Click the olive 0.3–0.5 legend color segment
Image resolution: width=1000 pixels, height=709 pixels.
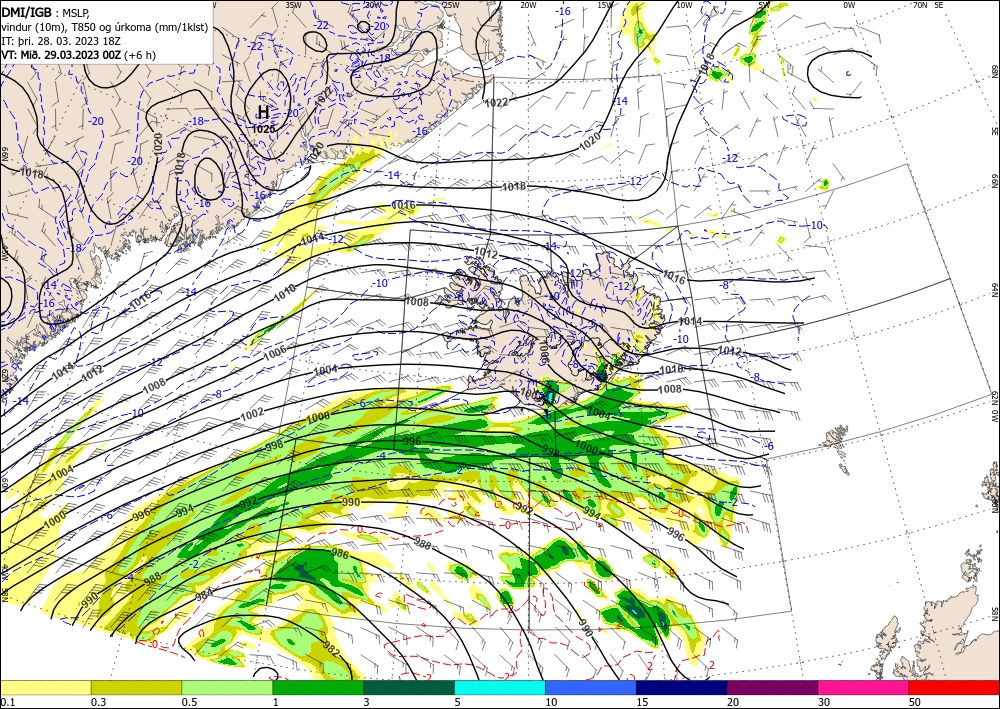pyautogui.click(x=136, y=687)
